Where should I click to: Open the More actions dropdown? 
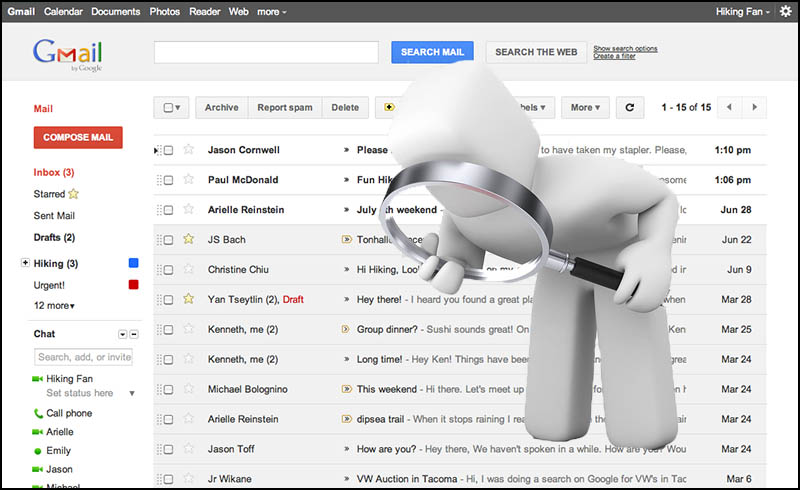coord(585,107)
